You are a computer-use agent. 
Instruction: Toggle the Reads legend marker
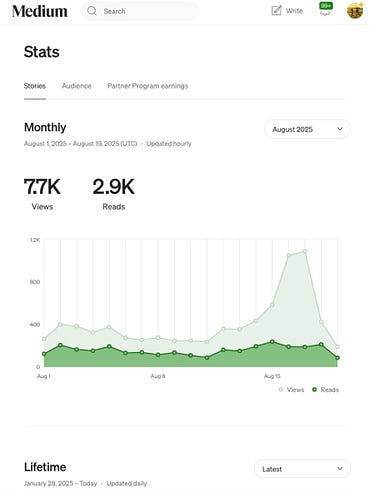314,390
